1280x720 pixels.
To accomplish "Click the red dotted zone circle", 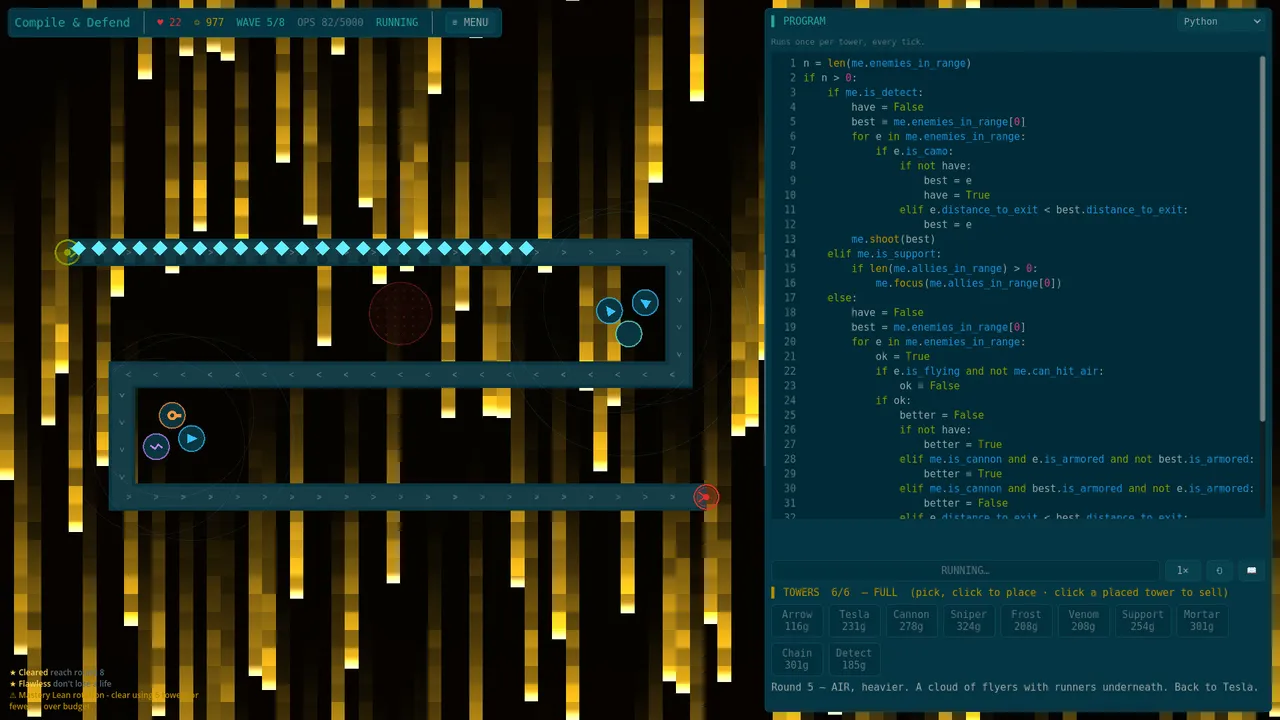I will click(400, 314).
